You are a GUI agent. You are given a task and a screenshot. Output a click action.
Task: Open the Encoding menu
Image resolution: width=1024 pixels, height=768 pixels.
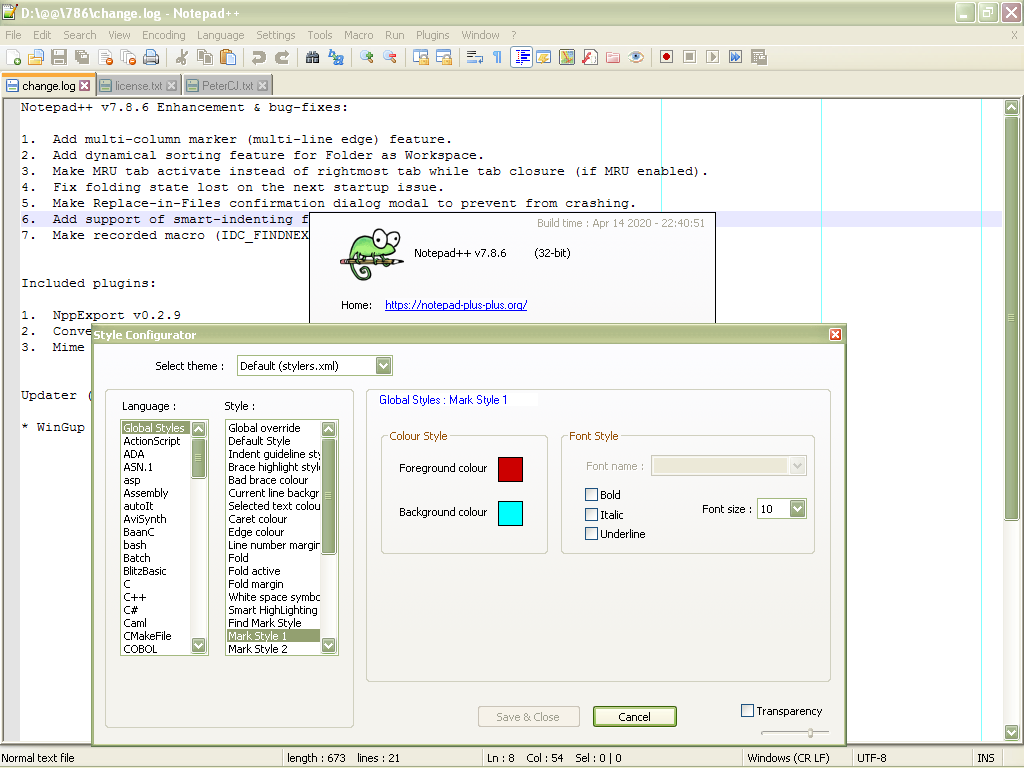pos(164,35)
